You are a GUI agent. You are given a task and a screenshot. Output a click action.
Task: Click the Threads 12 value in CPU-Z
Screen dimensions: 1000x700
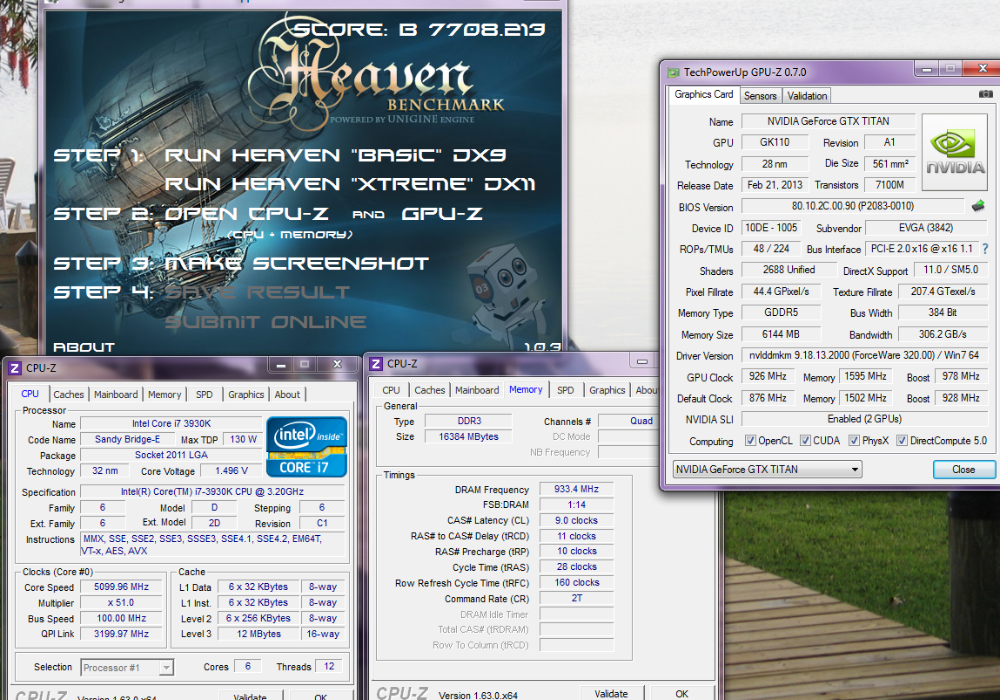(x=329, y=666)
